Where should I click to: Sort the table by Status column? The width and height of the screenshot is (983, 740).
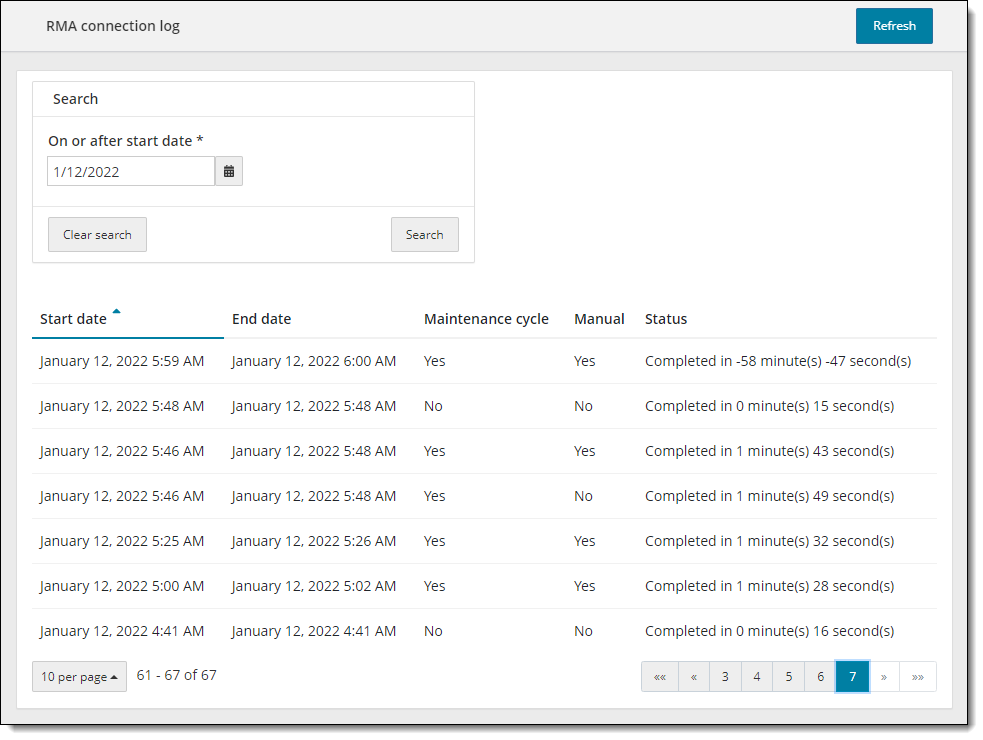(666, 318)
